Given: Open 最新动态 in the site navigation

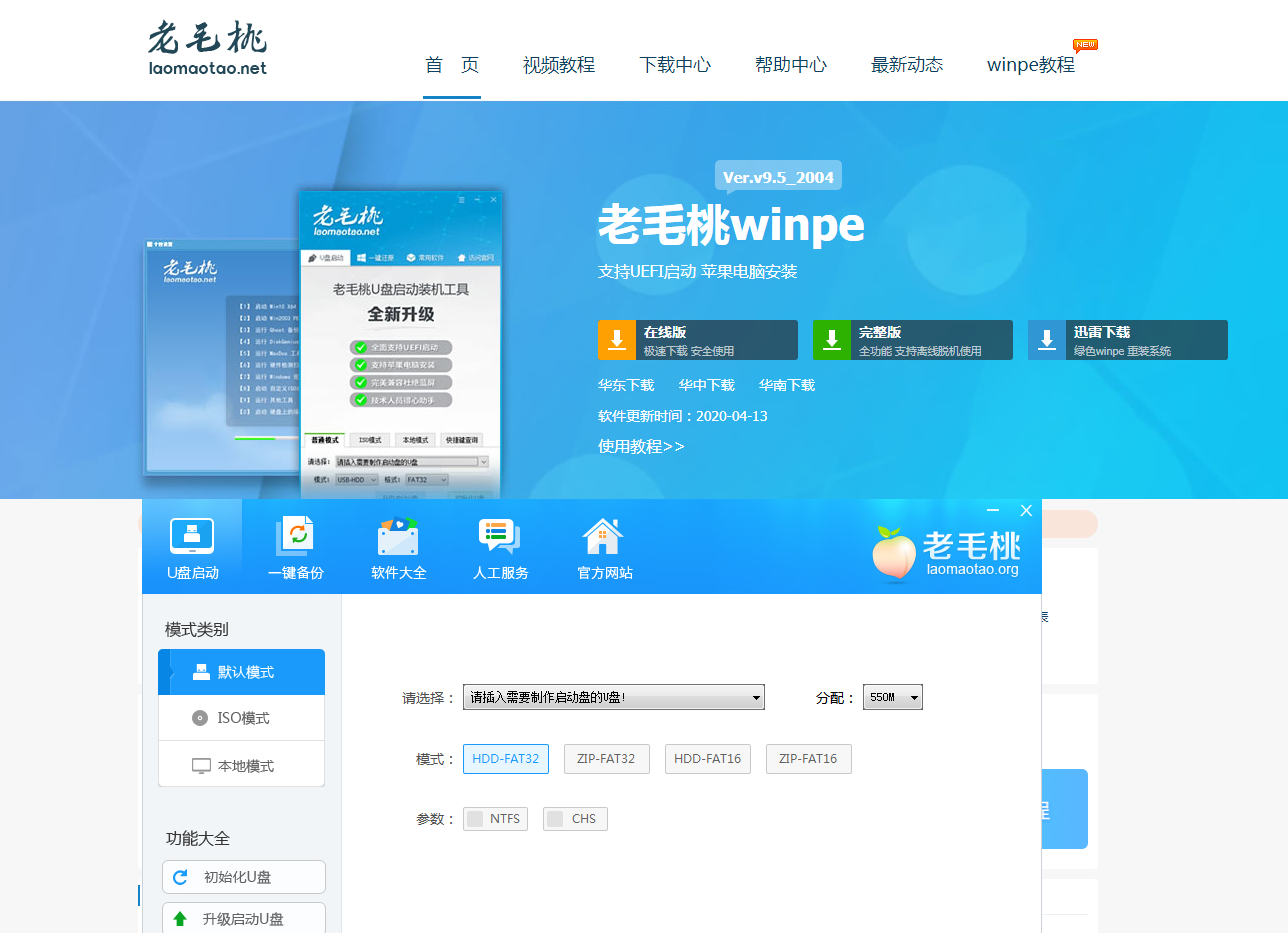Looking at the screenshot, I should pos(907,65).
